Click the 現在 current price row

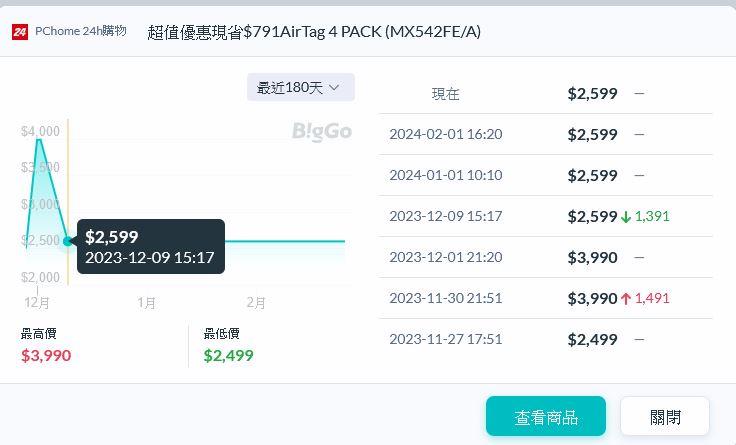tap(545, 93)
